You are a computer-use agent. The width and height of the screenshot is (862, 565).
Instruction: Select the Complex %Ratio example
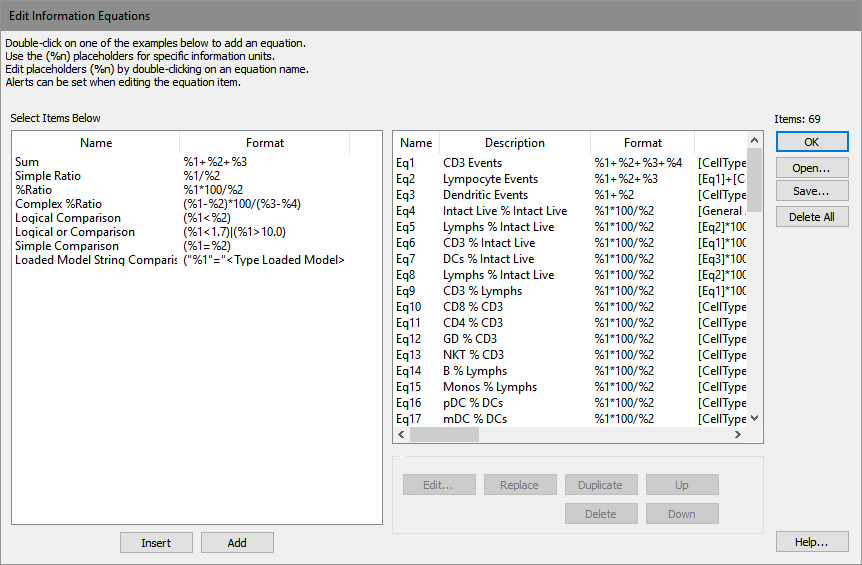pos(58,204)
